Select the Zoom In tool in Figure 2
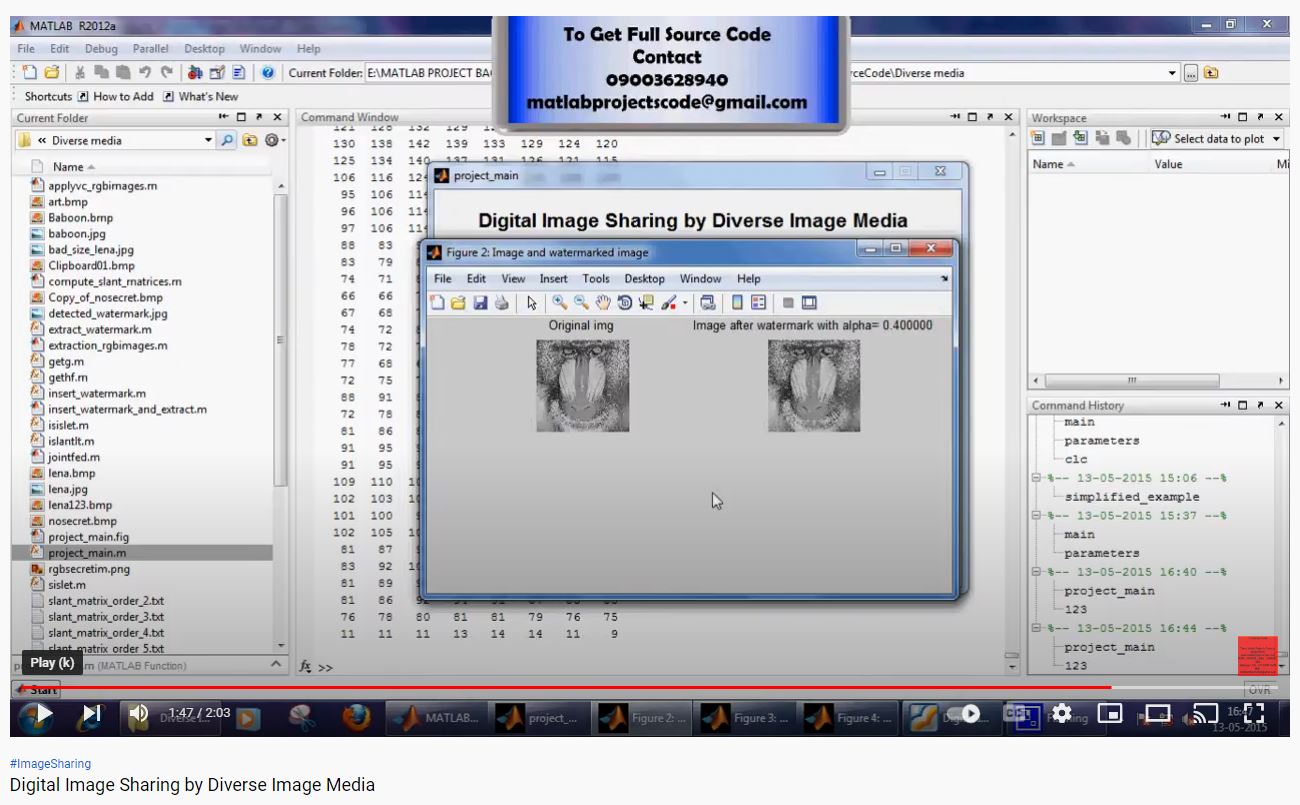This screenshot has width=1300, height=805. 559,303
